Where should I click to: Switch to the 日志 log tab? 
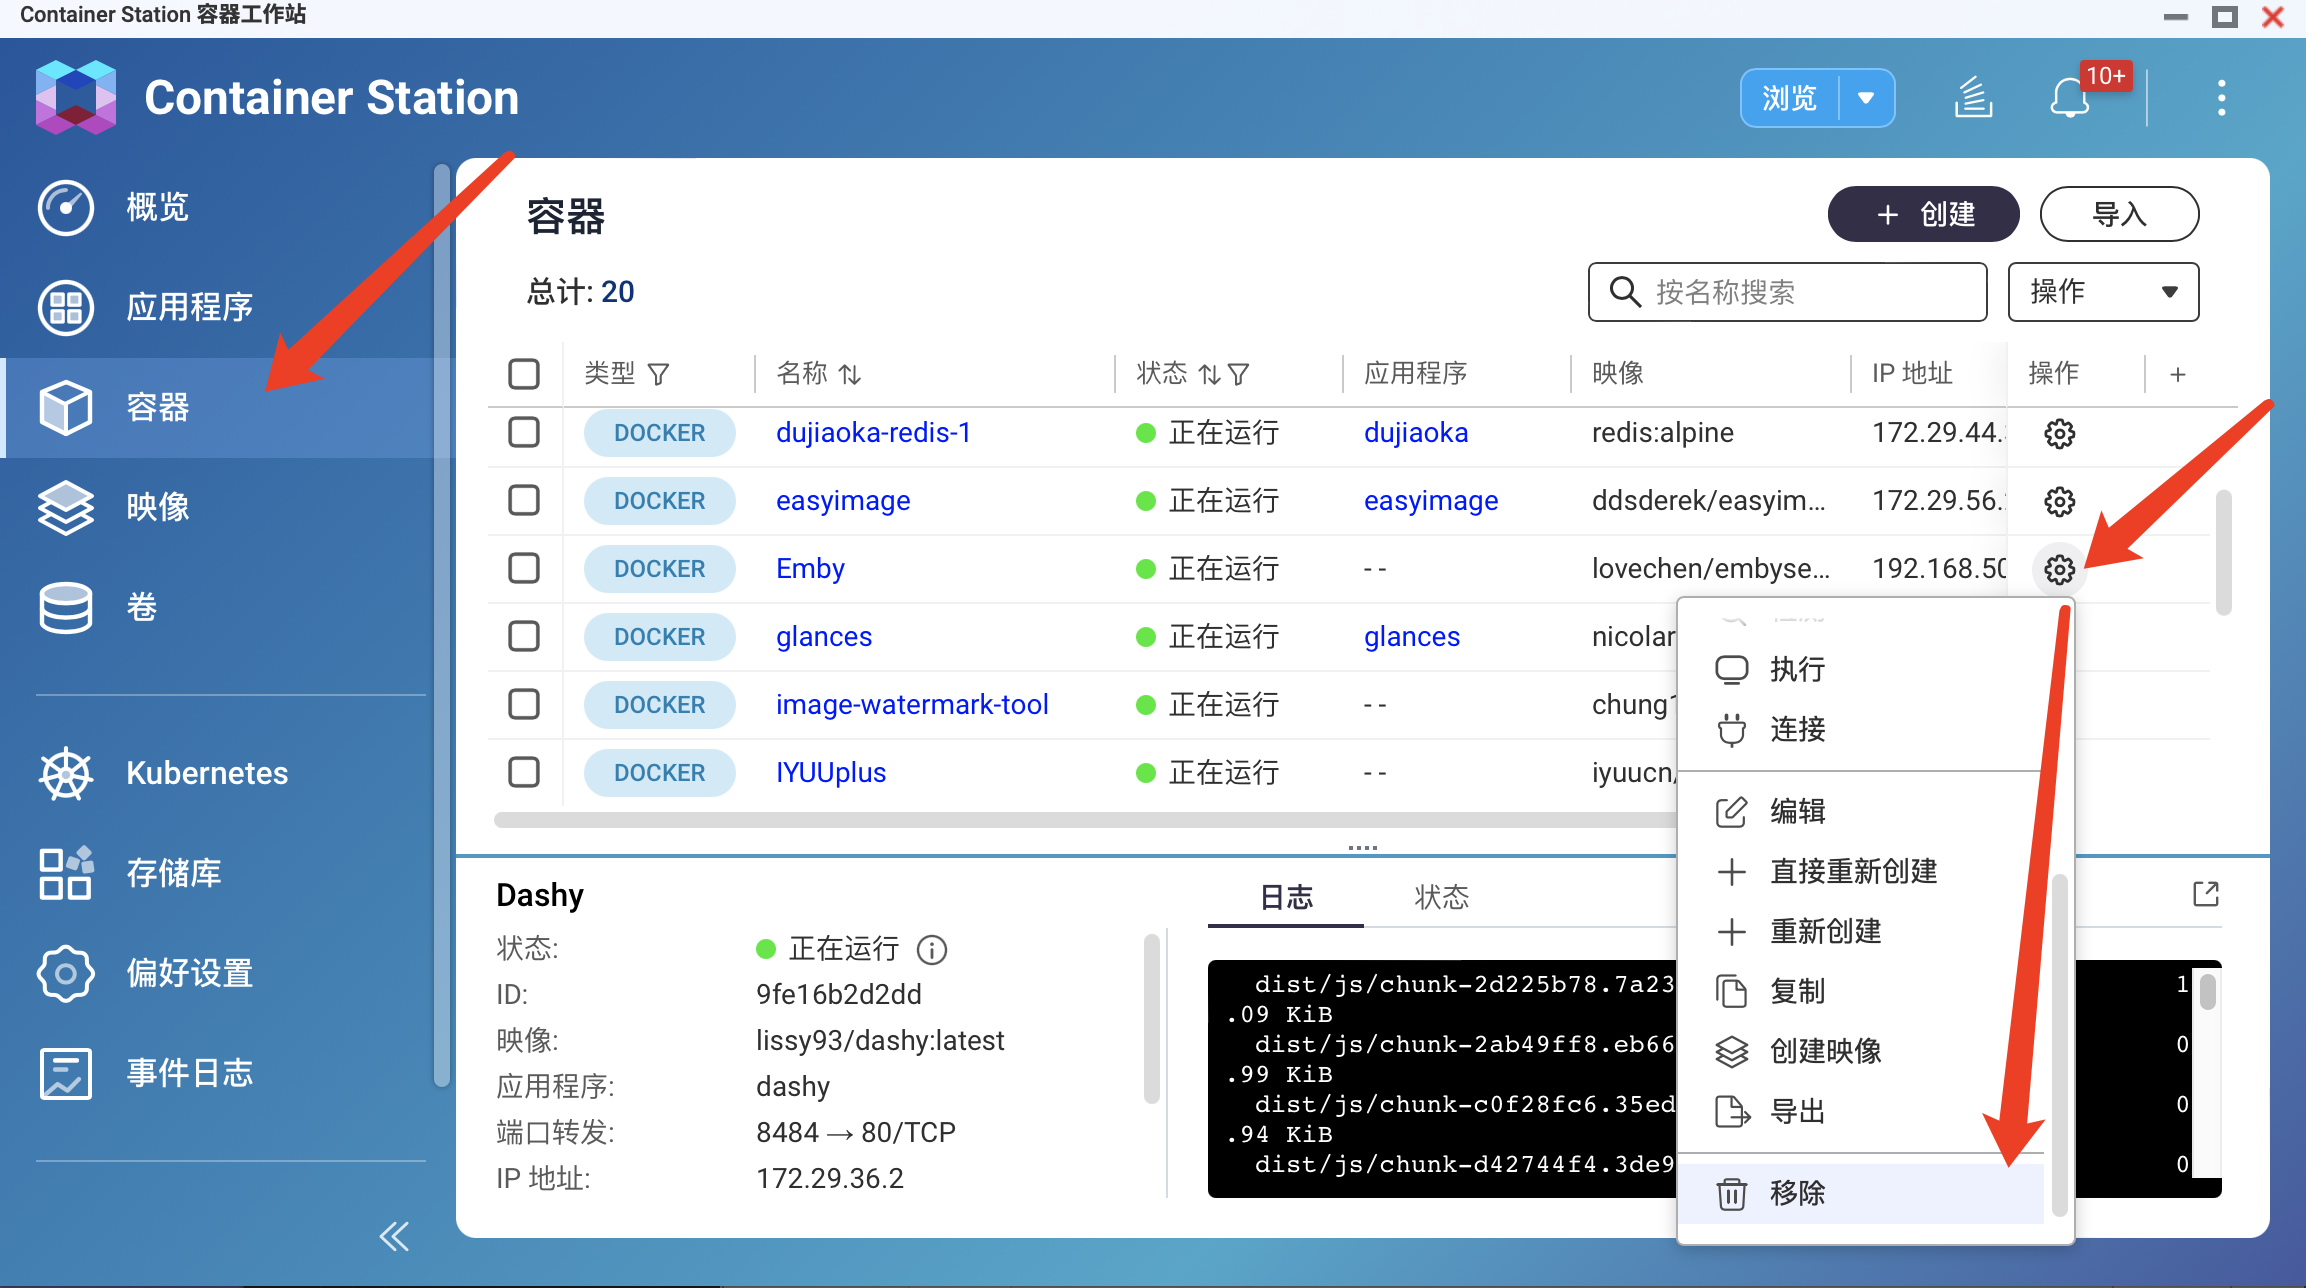(1286, 897)
